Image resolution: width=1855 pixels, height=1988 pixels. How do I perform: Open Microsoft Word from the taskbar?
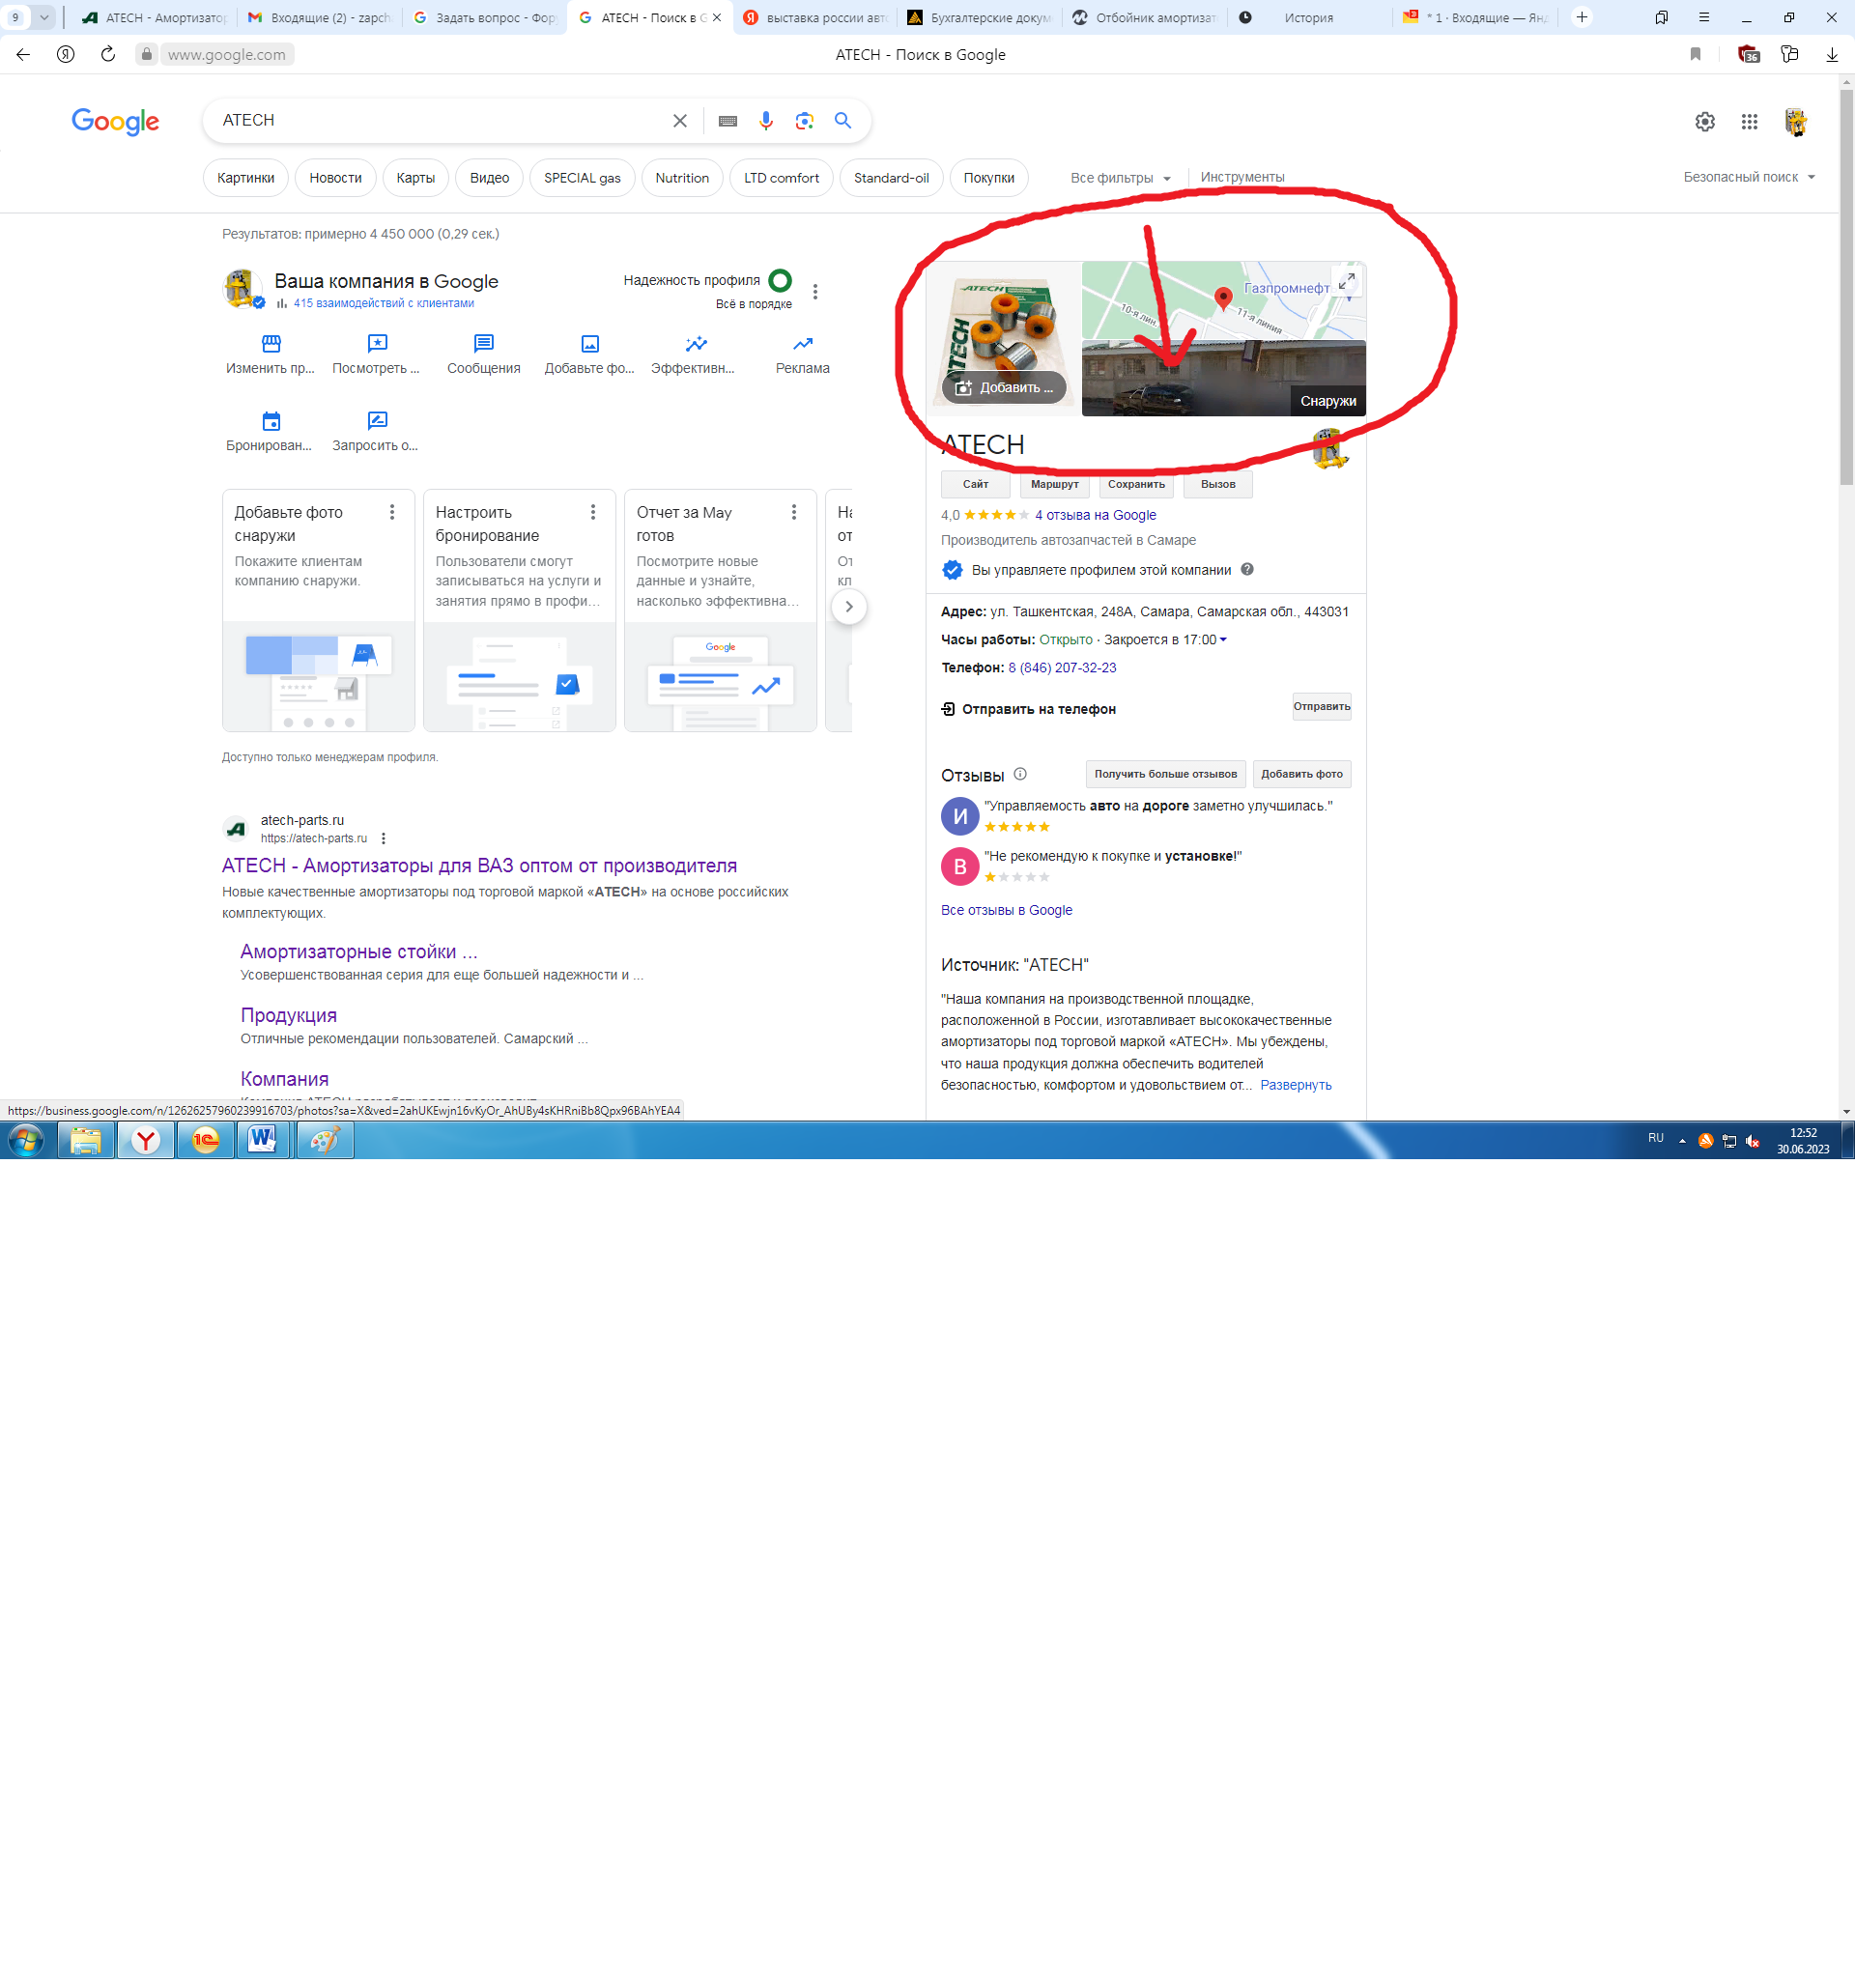click(x=263, y=1139)
